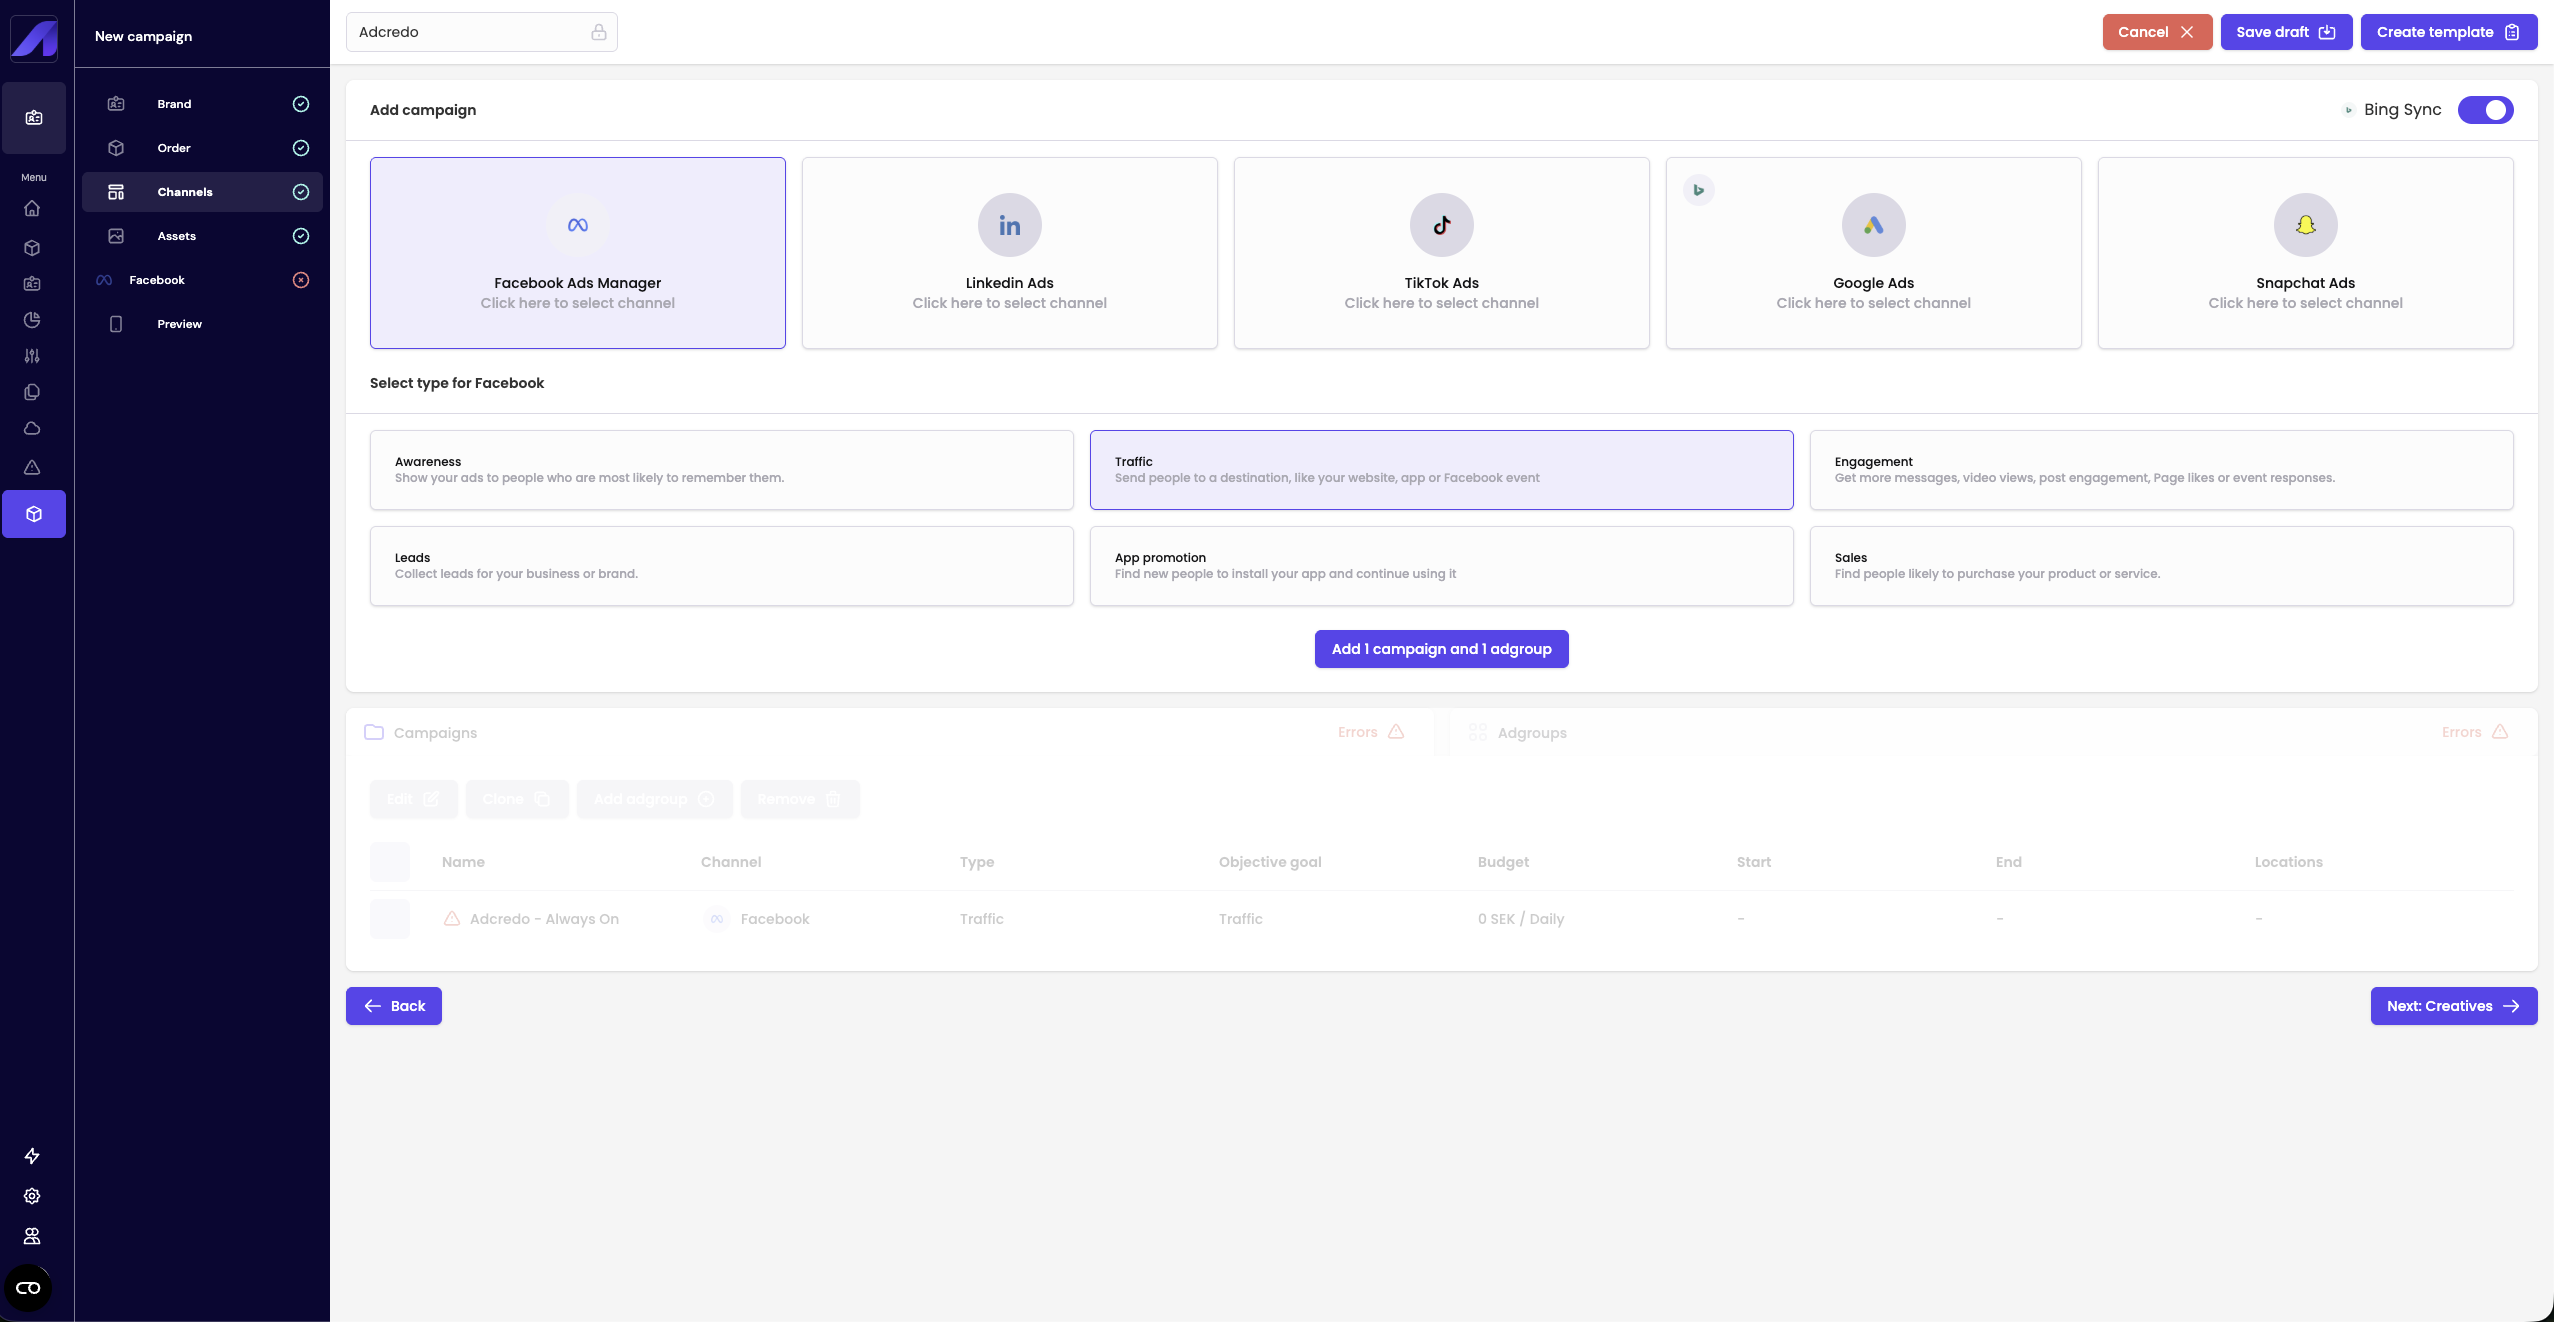The height and width of the screenshot is (1322, 2554).
Task: Click the Next: Creatives button
Action: pos(2453,1006)
